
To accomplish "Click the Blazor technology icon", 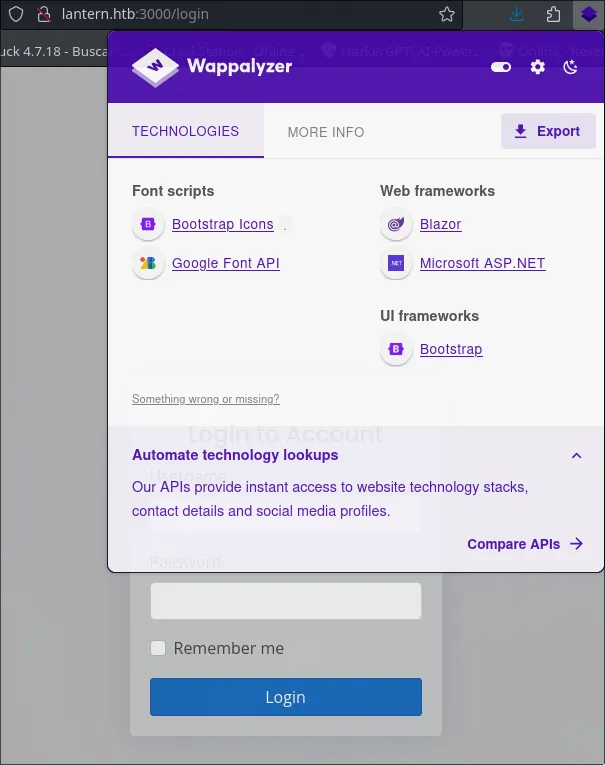I will pos(396,224).
